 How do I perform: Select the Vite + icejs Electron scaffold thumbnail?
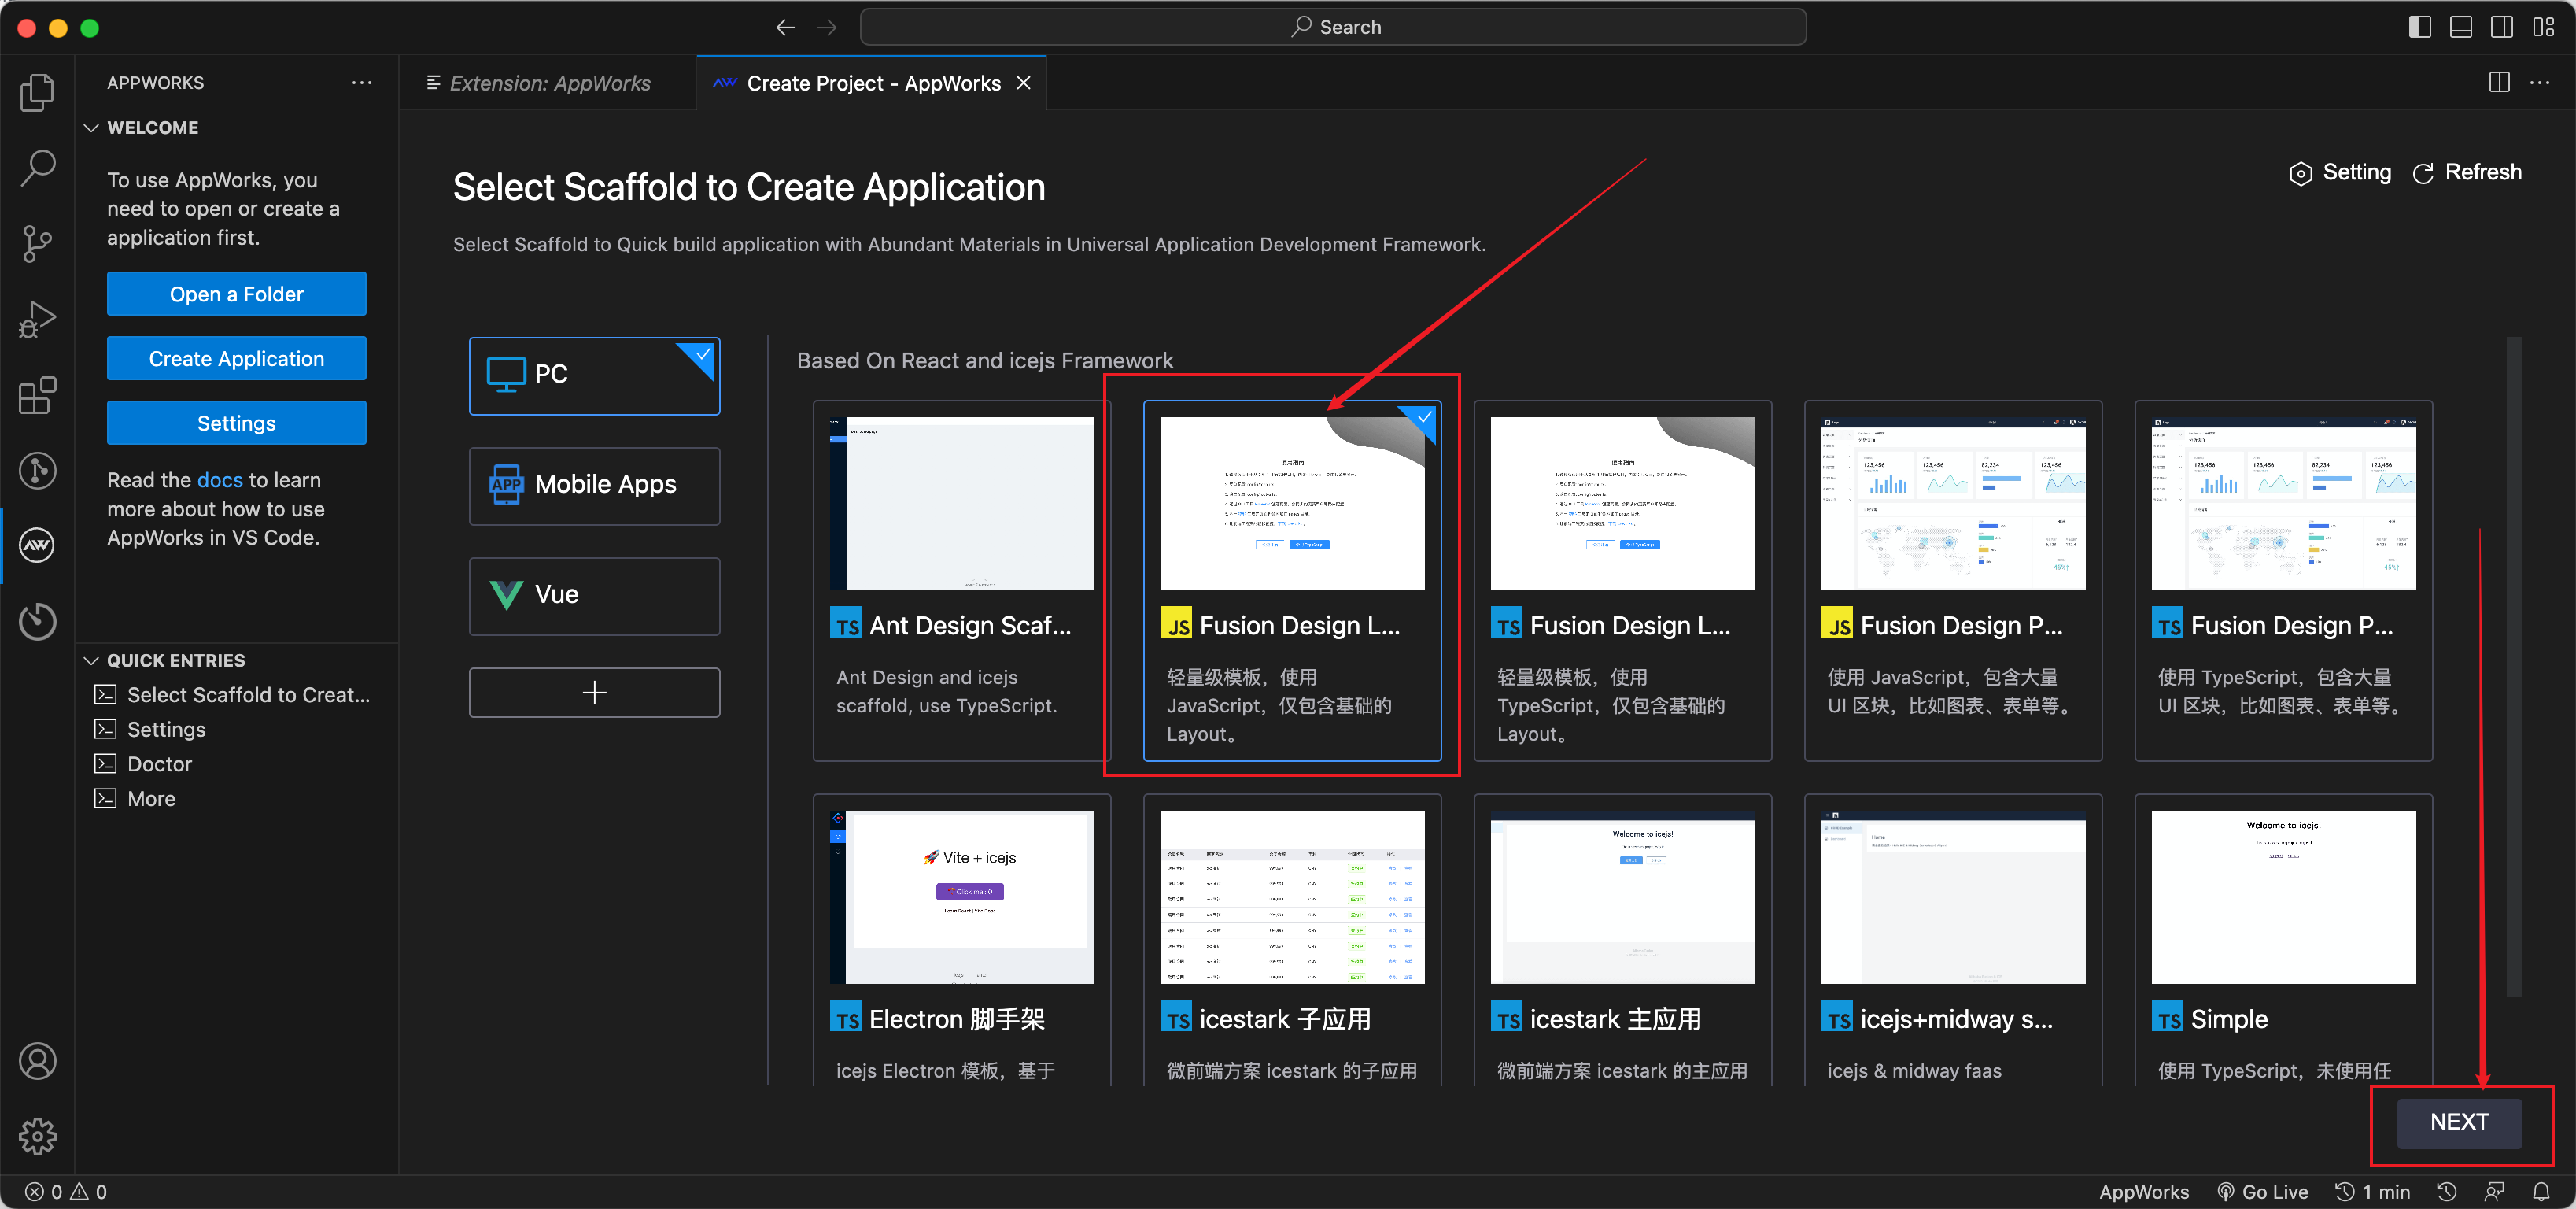pyautogui.click(x=961, y=896)
